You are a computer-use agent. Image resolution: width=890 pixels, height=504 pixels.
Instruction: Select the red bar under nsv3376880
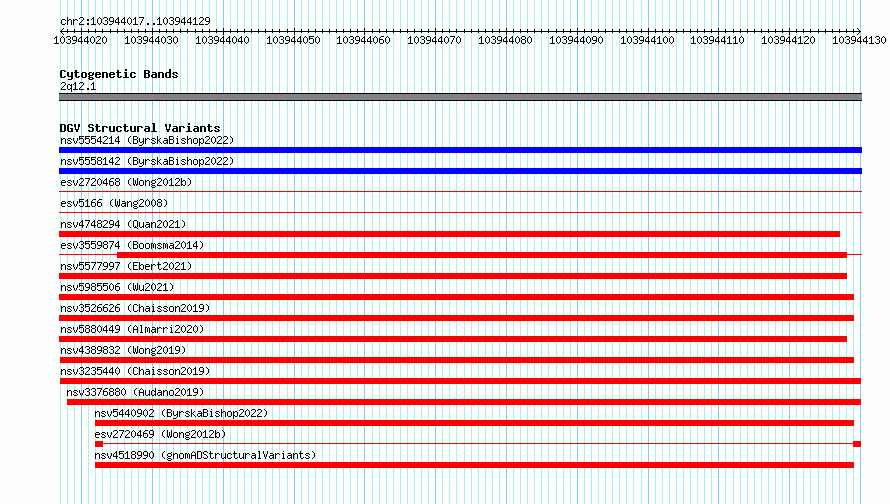(x=464, y=402)
